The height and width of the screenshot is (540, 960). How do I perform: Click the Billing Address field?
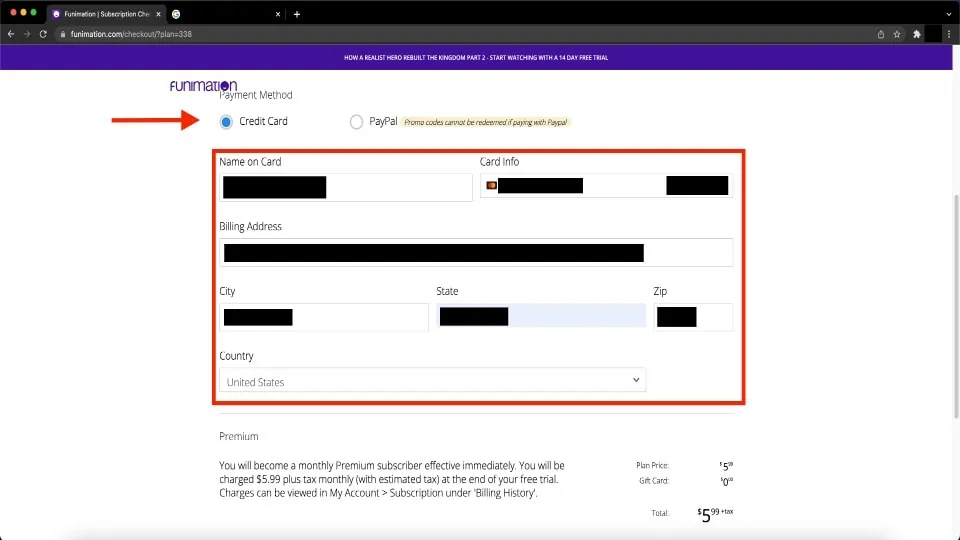point(476,252)
